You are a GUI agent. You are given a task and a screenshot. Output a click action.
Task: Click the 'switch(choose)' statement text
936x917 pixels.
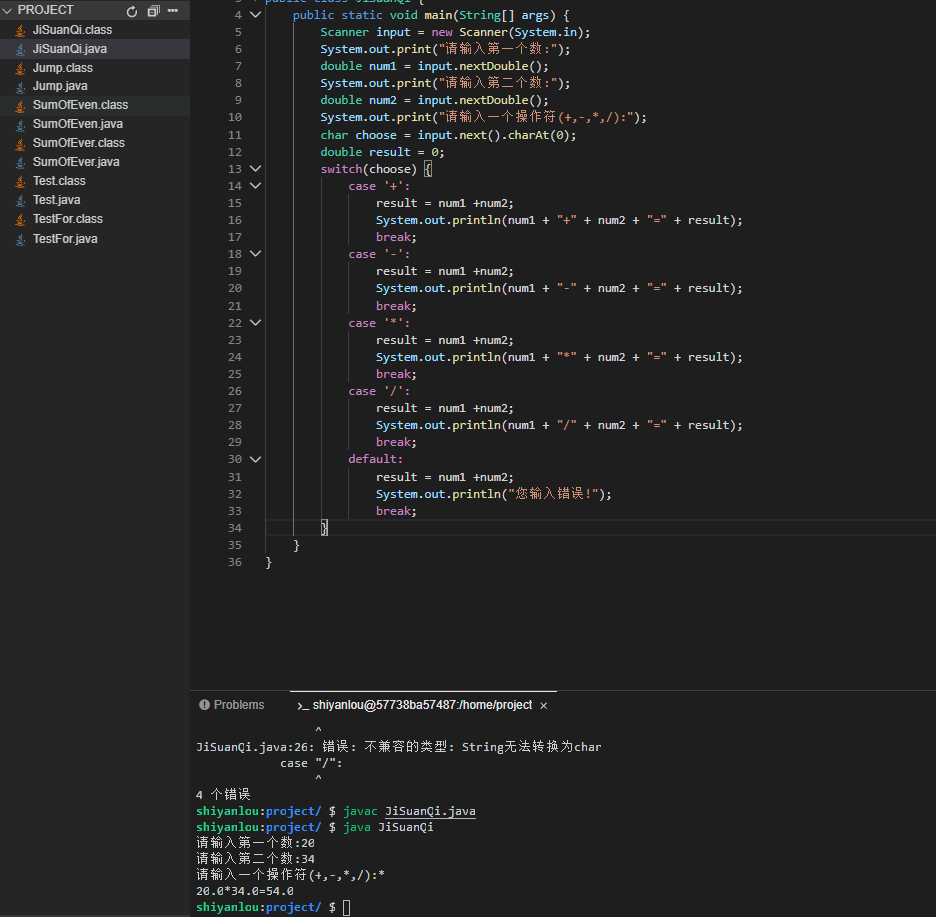pos(368,169)
